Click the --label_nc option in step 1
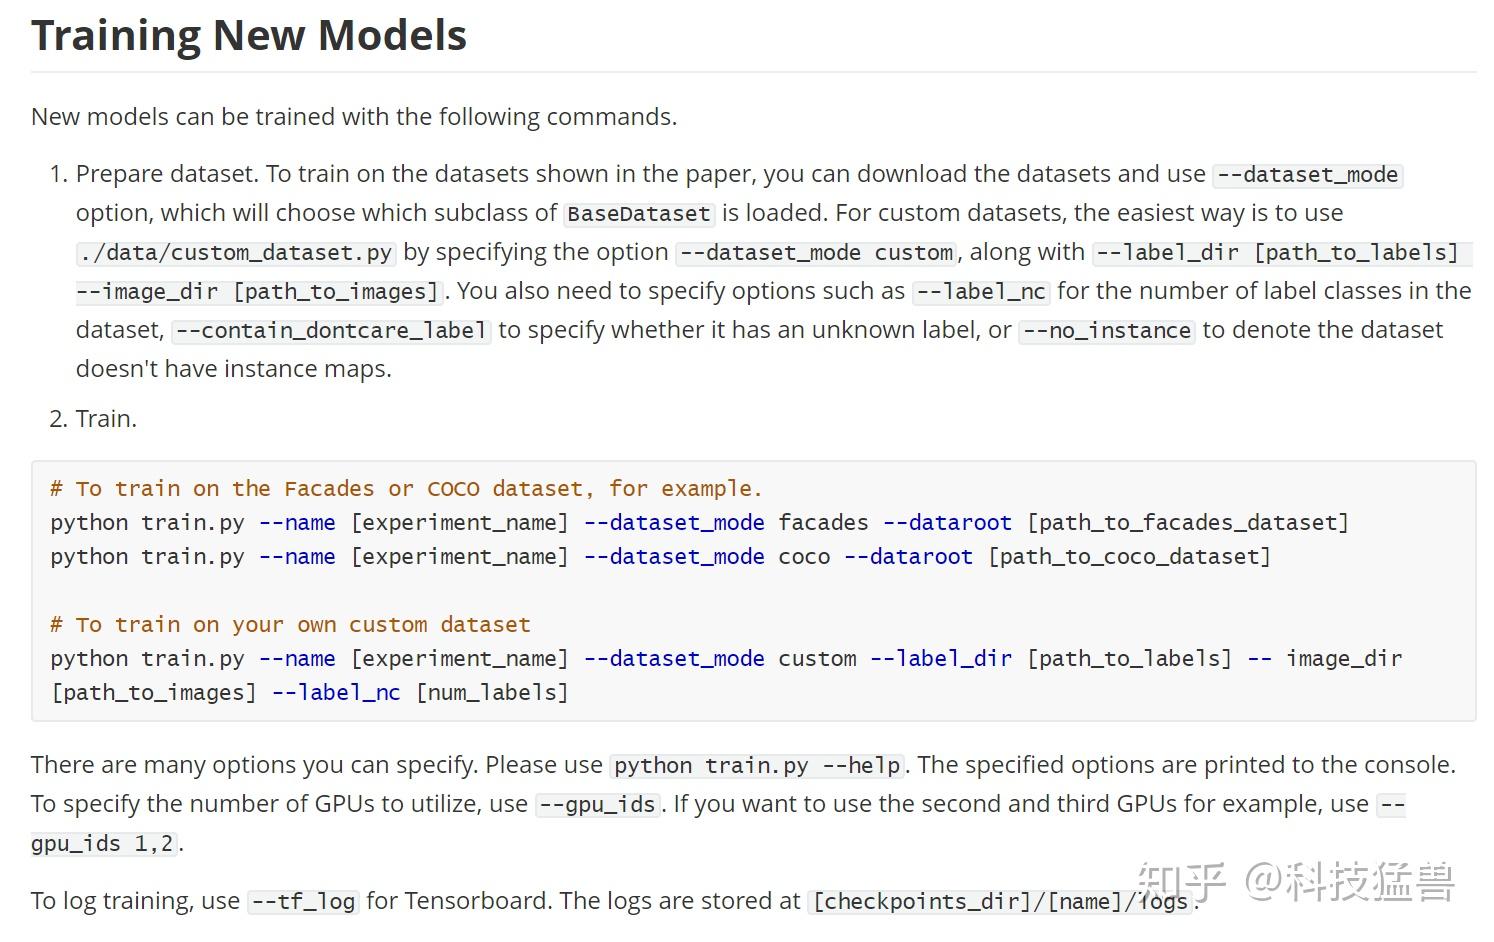Image resolution: width=1494 pixels, height=942 pixels. point(980,292)
